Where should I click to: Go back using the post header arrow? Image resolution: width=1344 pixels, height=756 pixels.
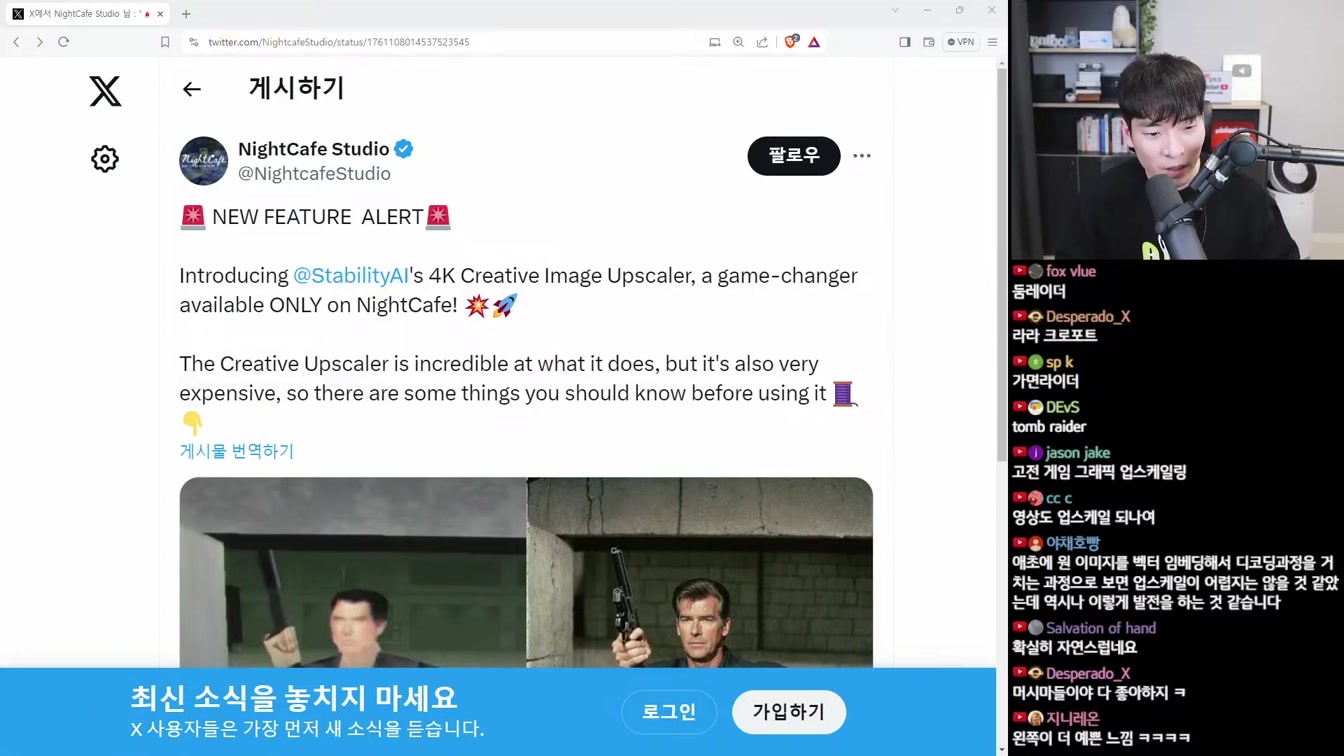(x=192, y=89)
